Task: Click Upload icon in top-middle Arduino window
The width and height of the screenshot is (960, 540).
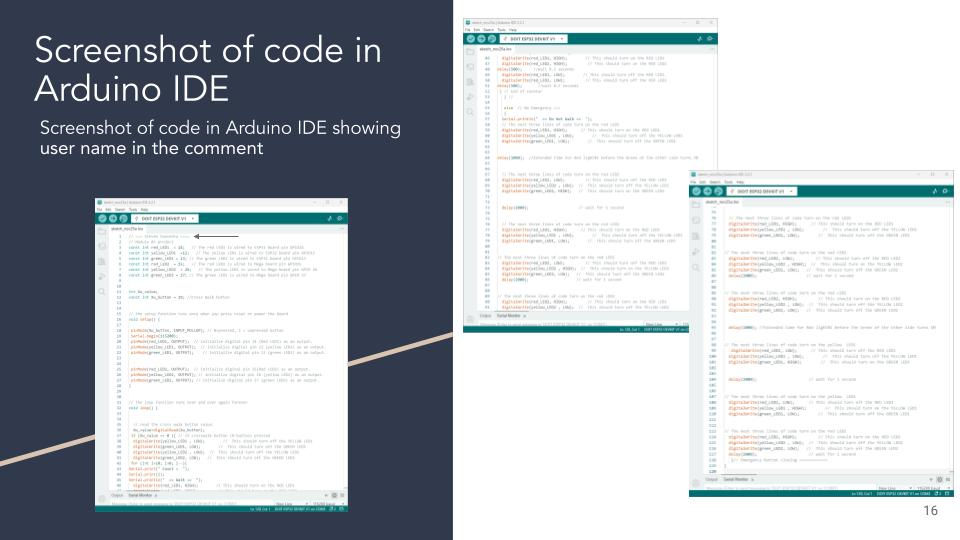Action: (x=481, y=39)
